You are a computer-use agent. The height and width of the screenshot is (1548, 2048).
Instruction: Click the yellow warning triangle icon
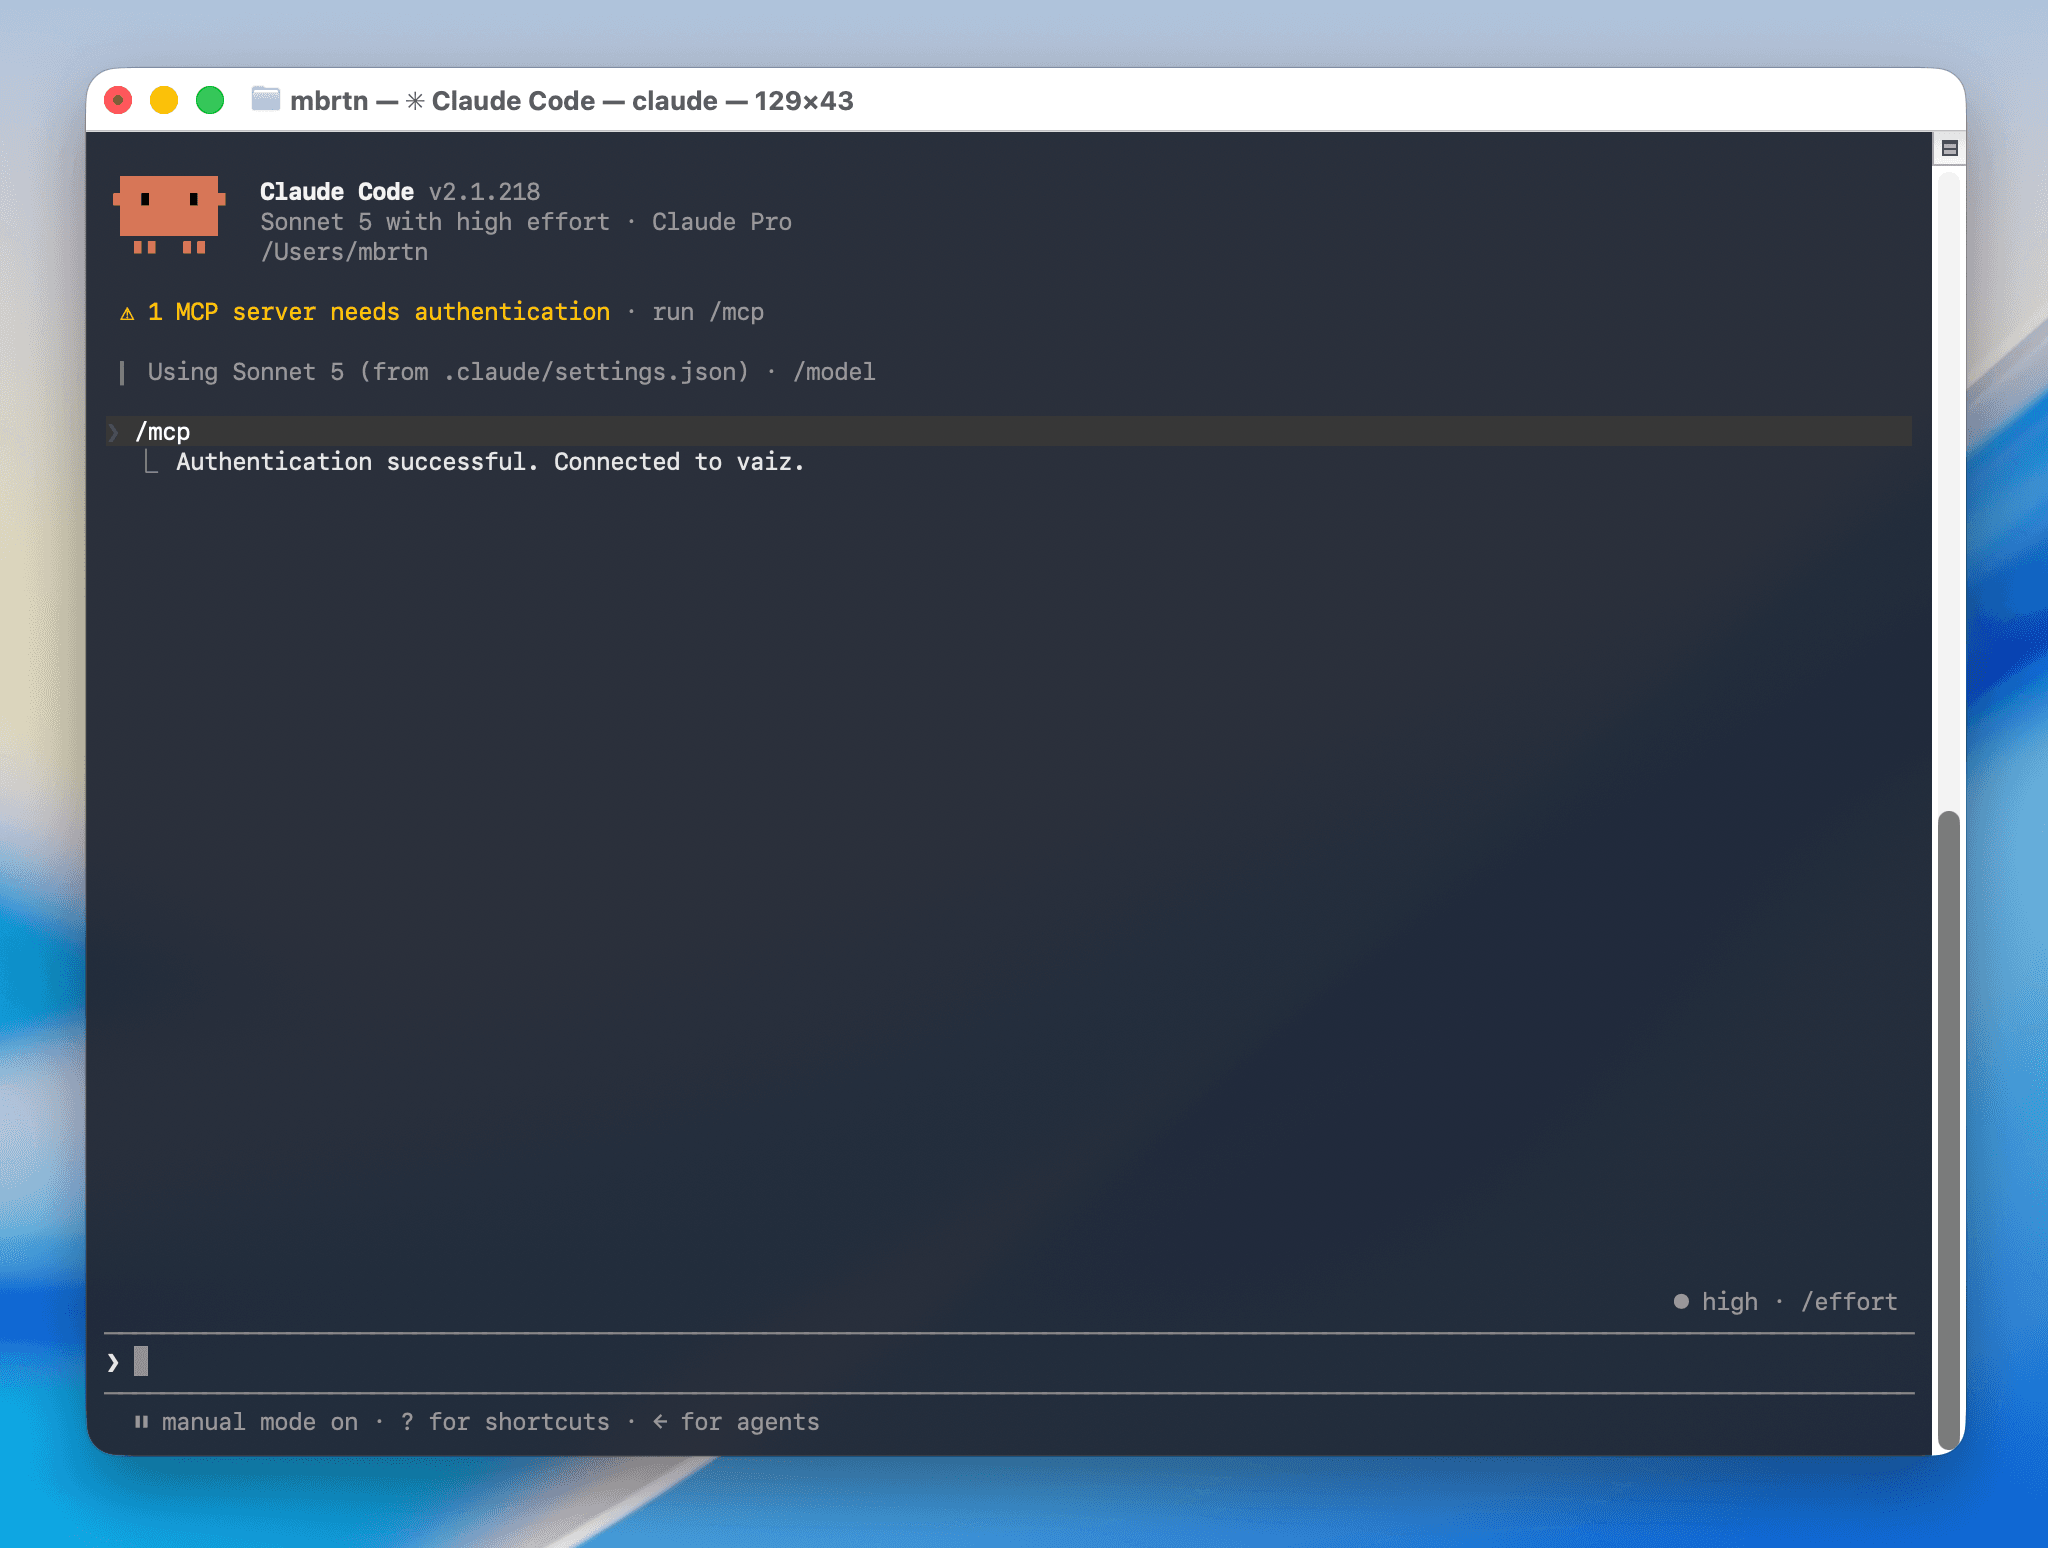tap(127, 313)
